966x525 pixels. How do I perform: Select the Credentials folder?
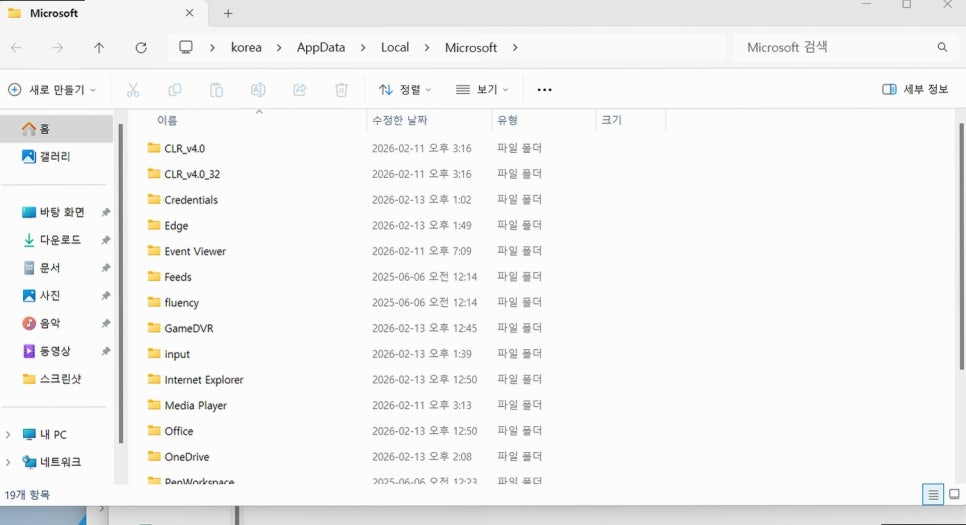point(191,200)
